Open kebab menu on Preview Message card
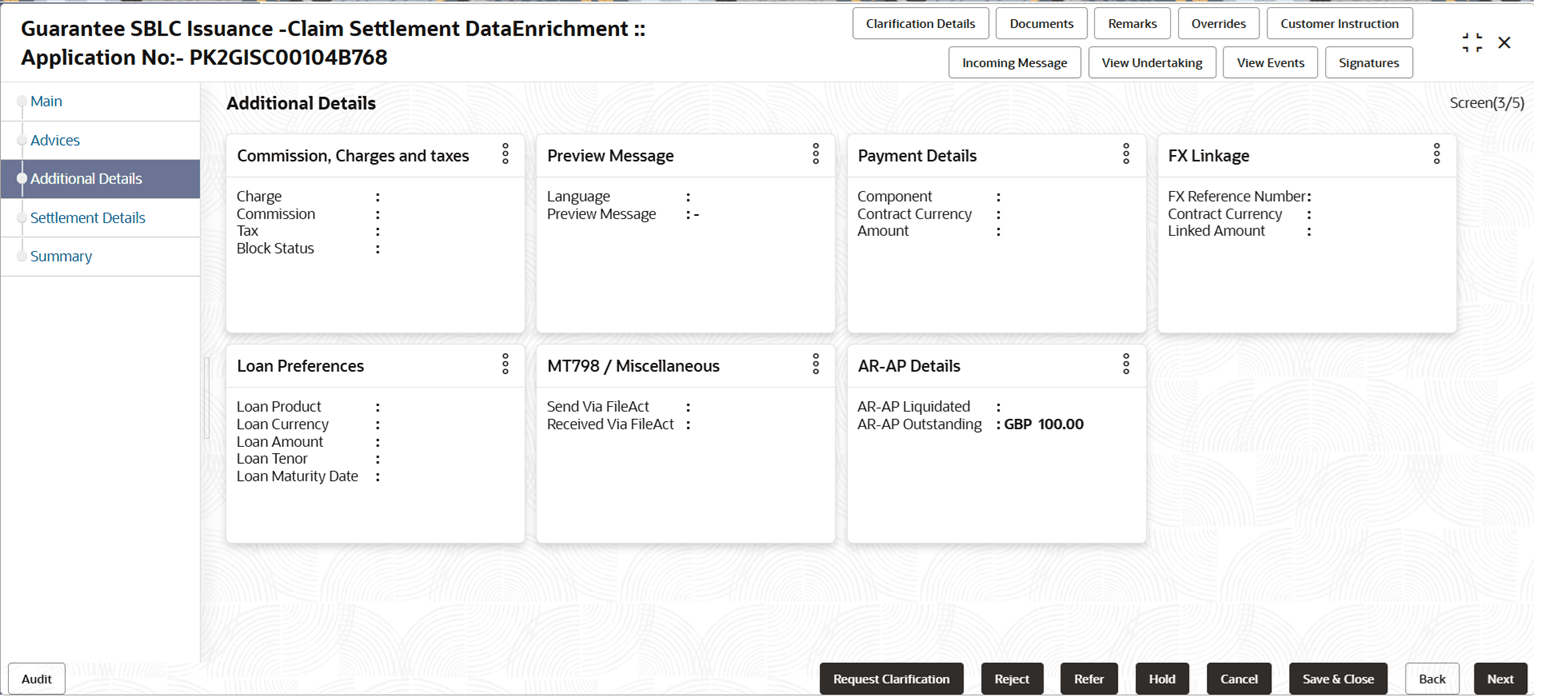Screen dimensions: 1542x697 [x=816, y=153]
